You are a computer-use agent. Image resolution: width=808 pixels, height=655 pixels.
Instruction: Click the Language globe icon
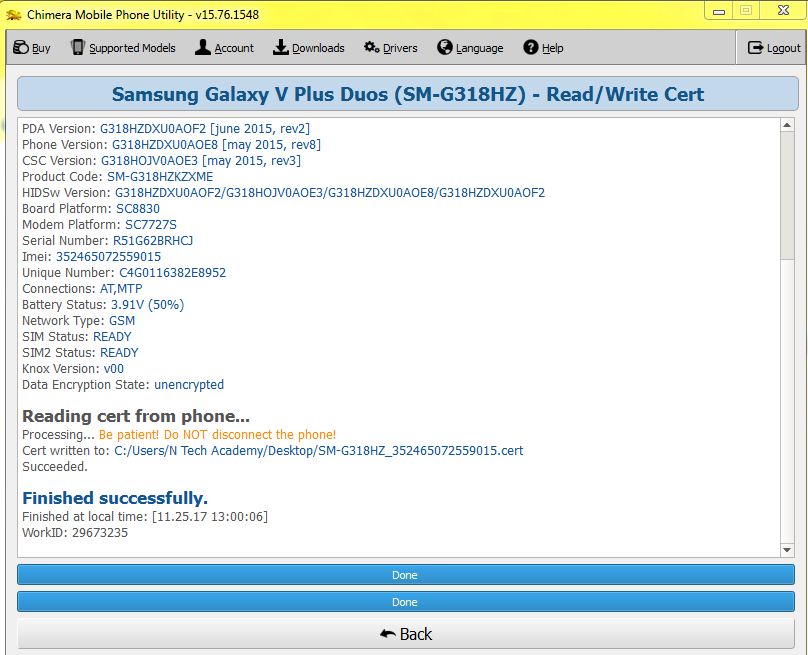point(445,47)
